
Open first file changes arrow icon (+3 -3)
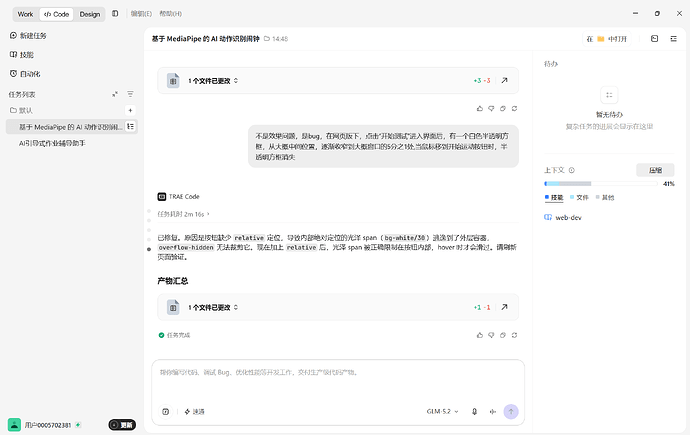point(504,80)
